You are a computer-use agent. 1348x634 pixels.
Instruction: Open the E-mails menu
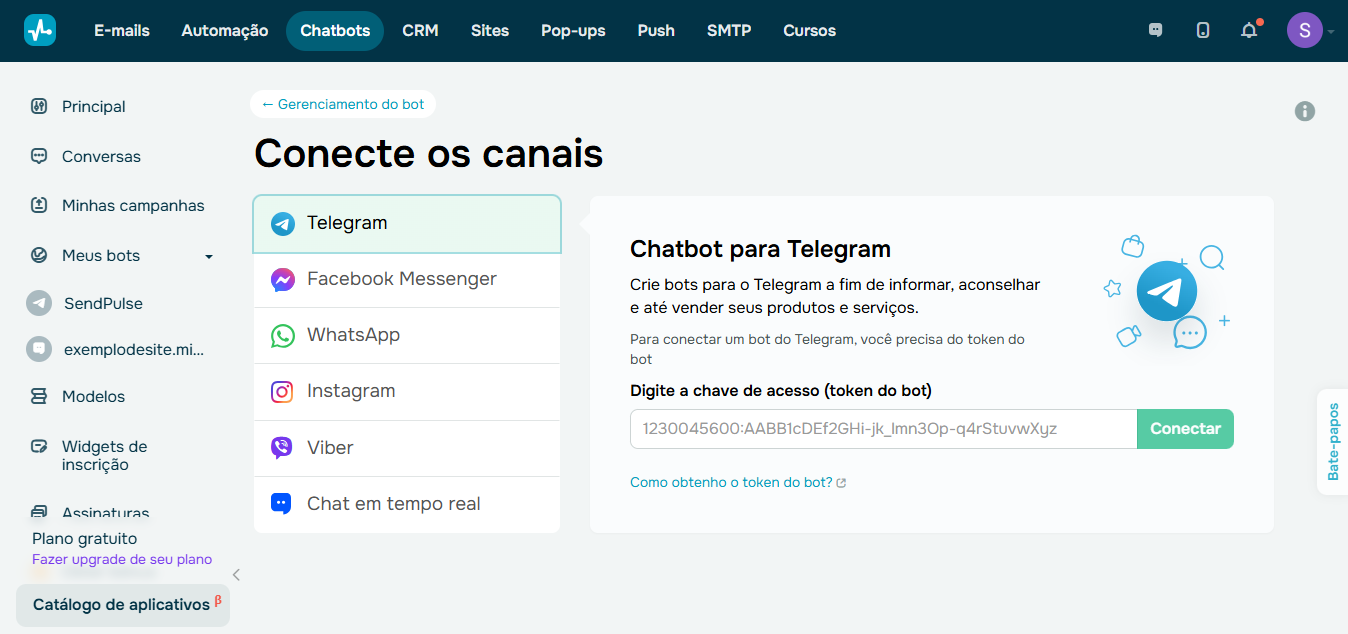122,30
